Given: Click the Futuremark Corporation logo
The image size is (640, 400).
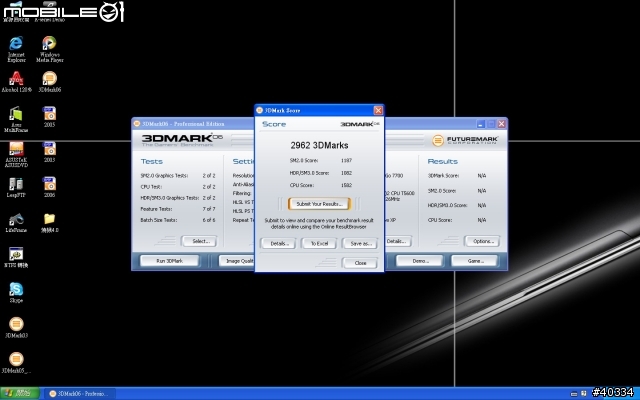Looking at the screenshot, I should point(465,140).
